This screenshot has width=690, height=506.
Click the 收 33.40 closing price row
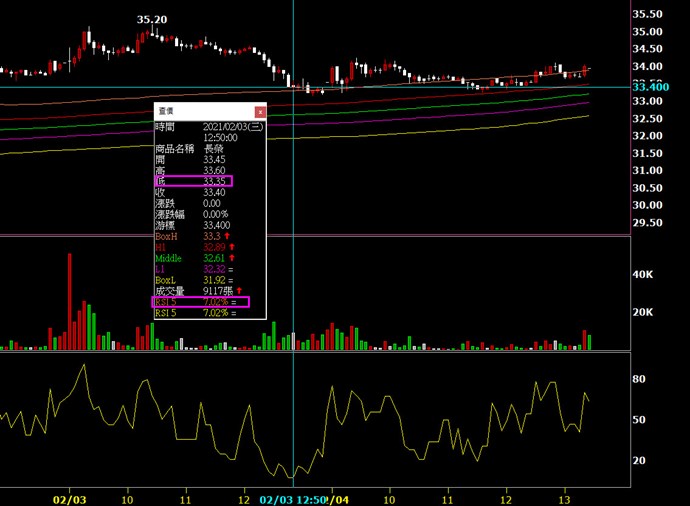pos(200,192)
